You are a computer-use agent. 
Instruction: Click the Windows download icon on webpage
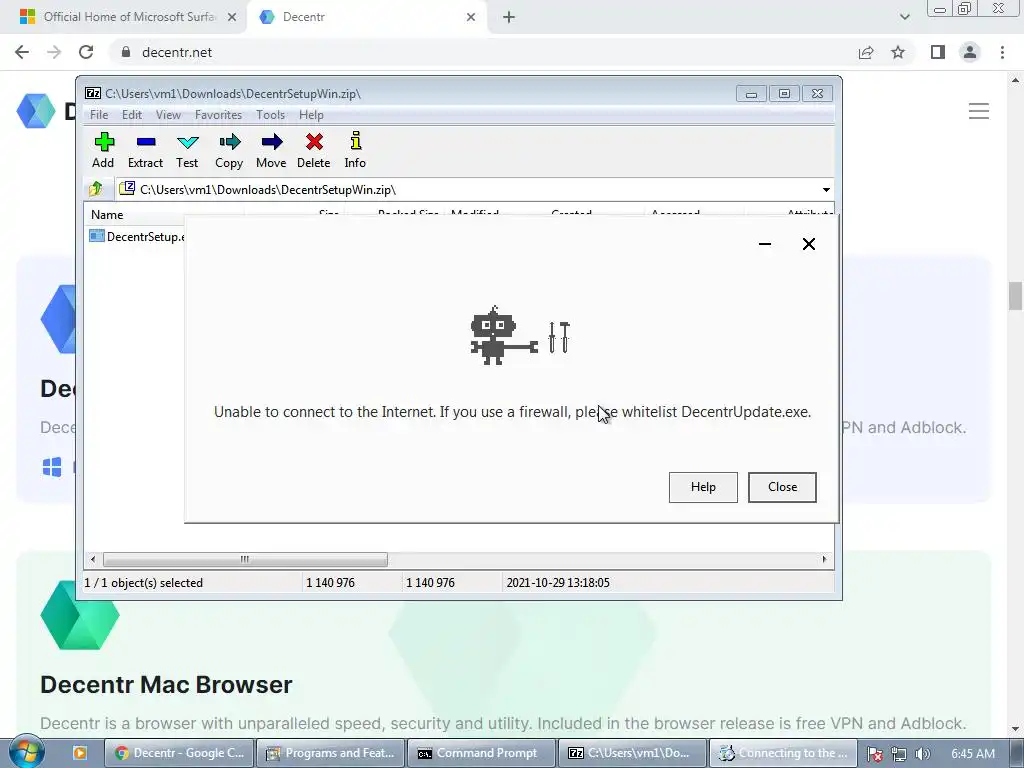coord(52,467)
